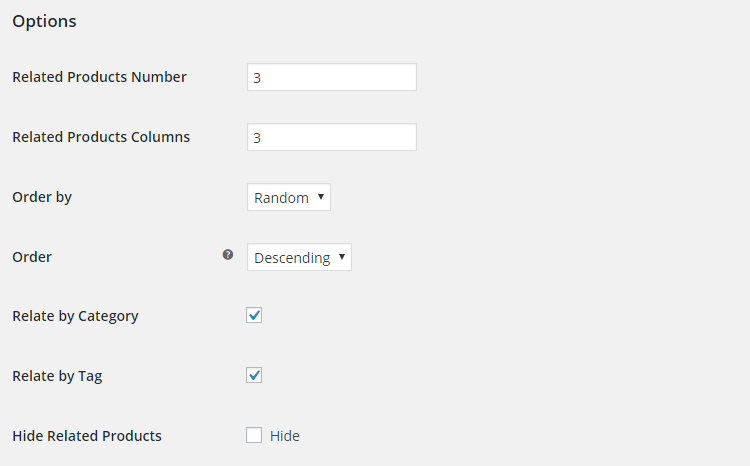Click the arrow on the Descending select

[x=342, y=256]
